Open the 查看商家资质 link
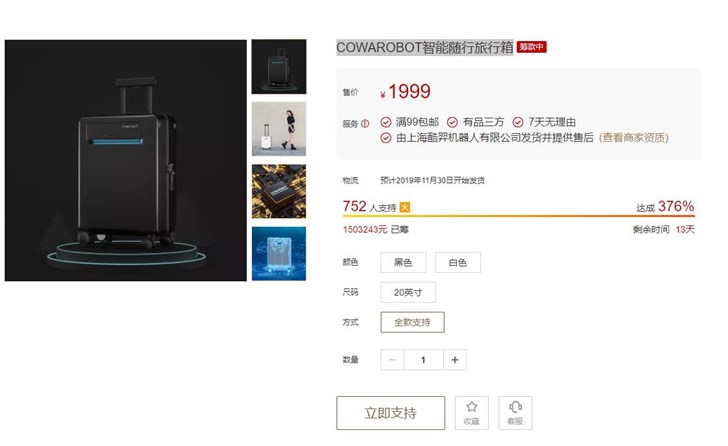This screenshot has height=446, width=728. coord(634,138)
